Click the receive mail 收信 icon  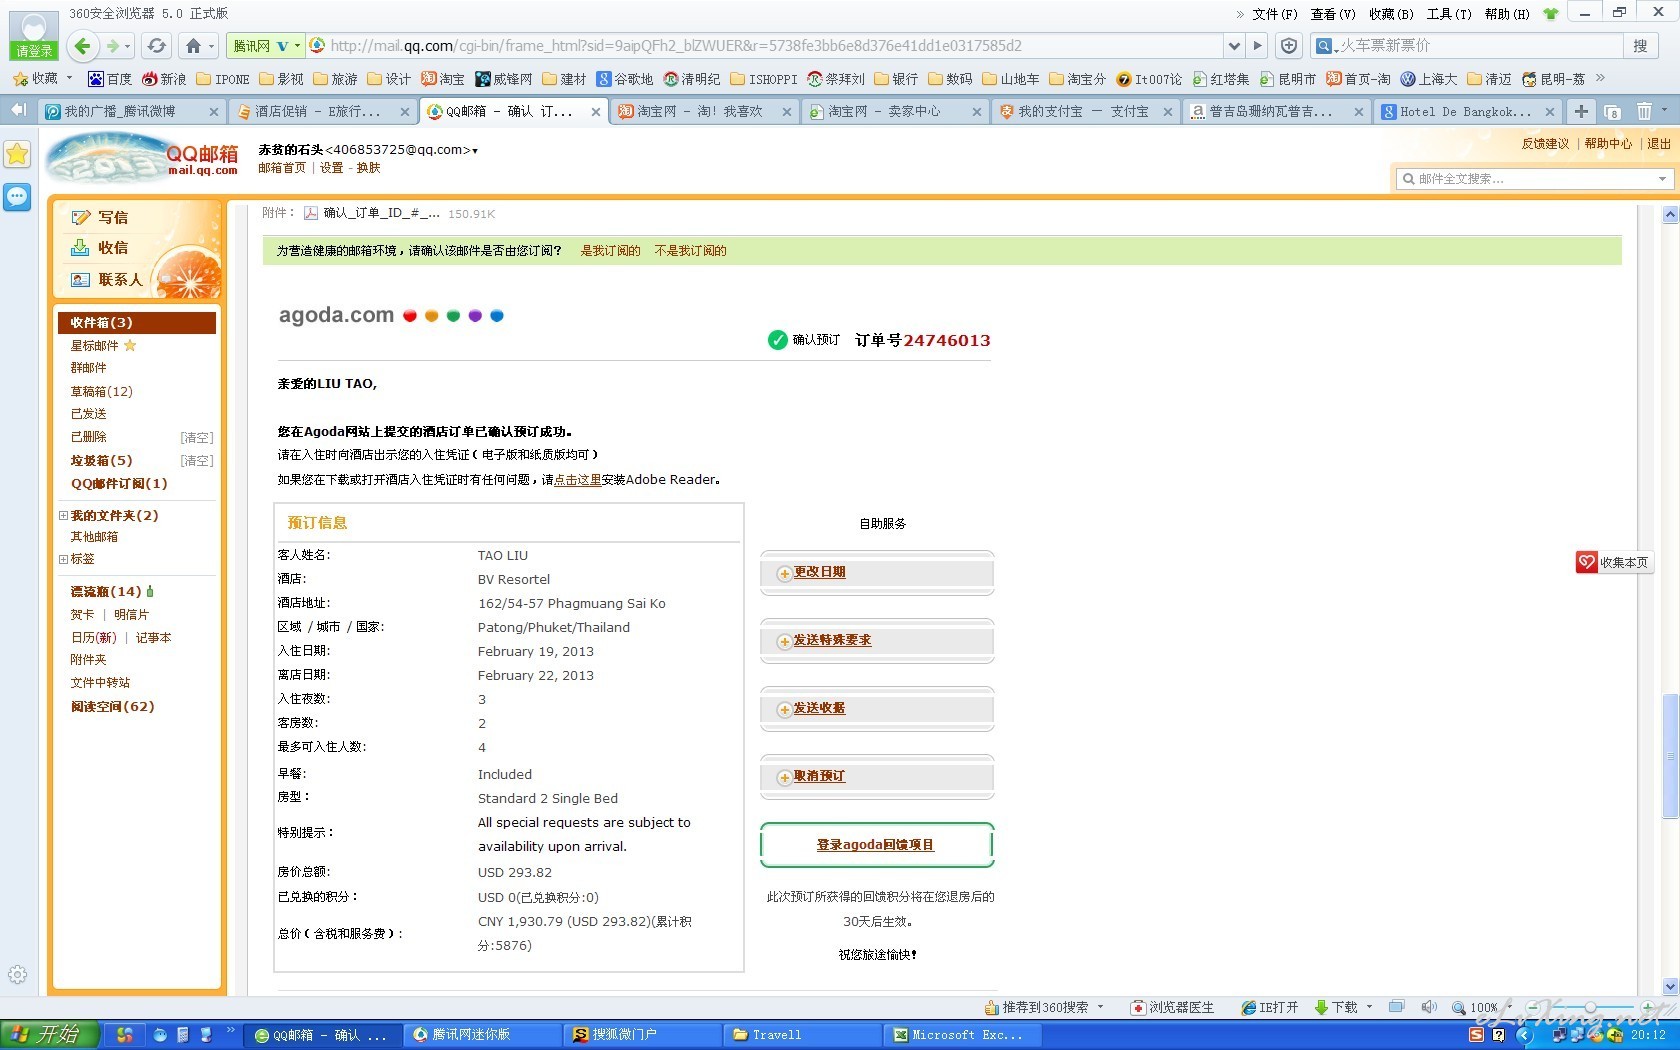tap(81, 248)
